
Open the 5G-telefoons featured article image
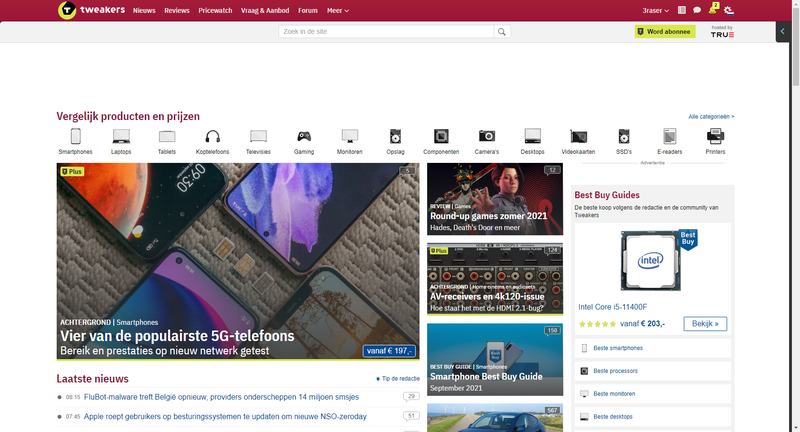pyautogui.click(x=238, y=262)
